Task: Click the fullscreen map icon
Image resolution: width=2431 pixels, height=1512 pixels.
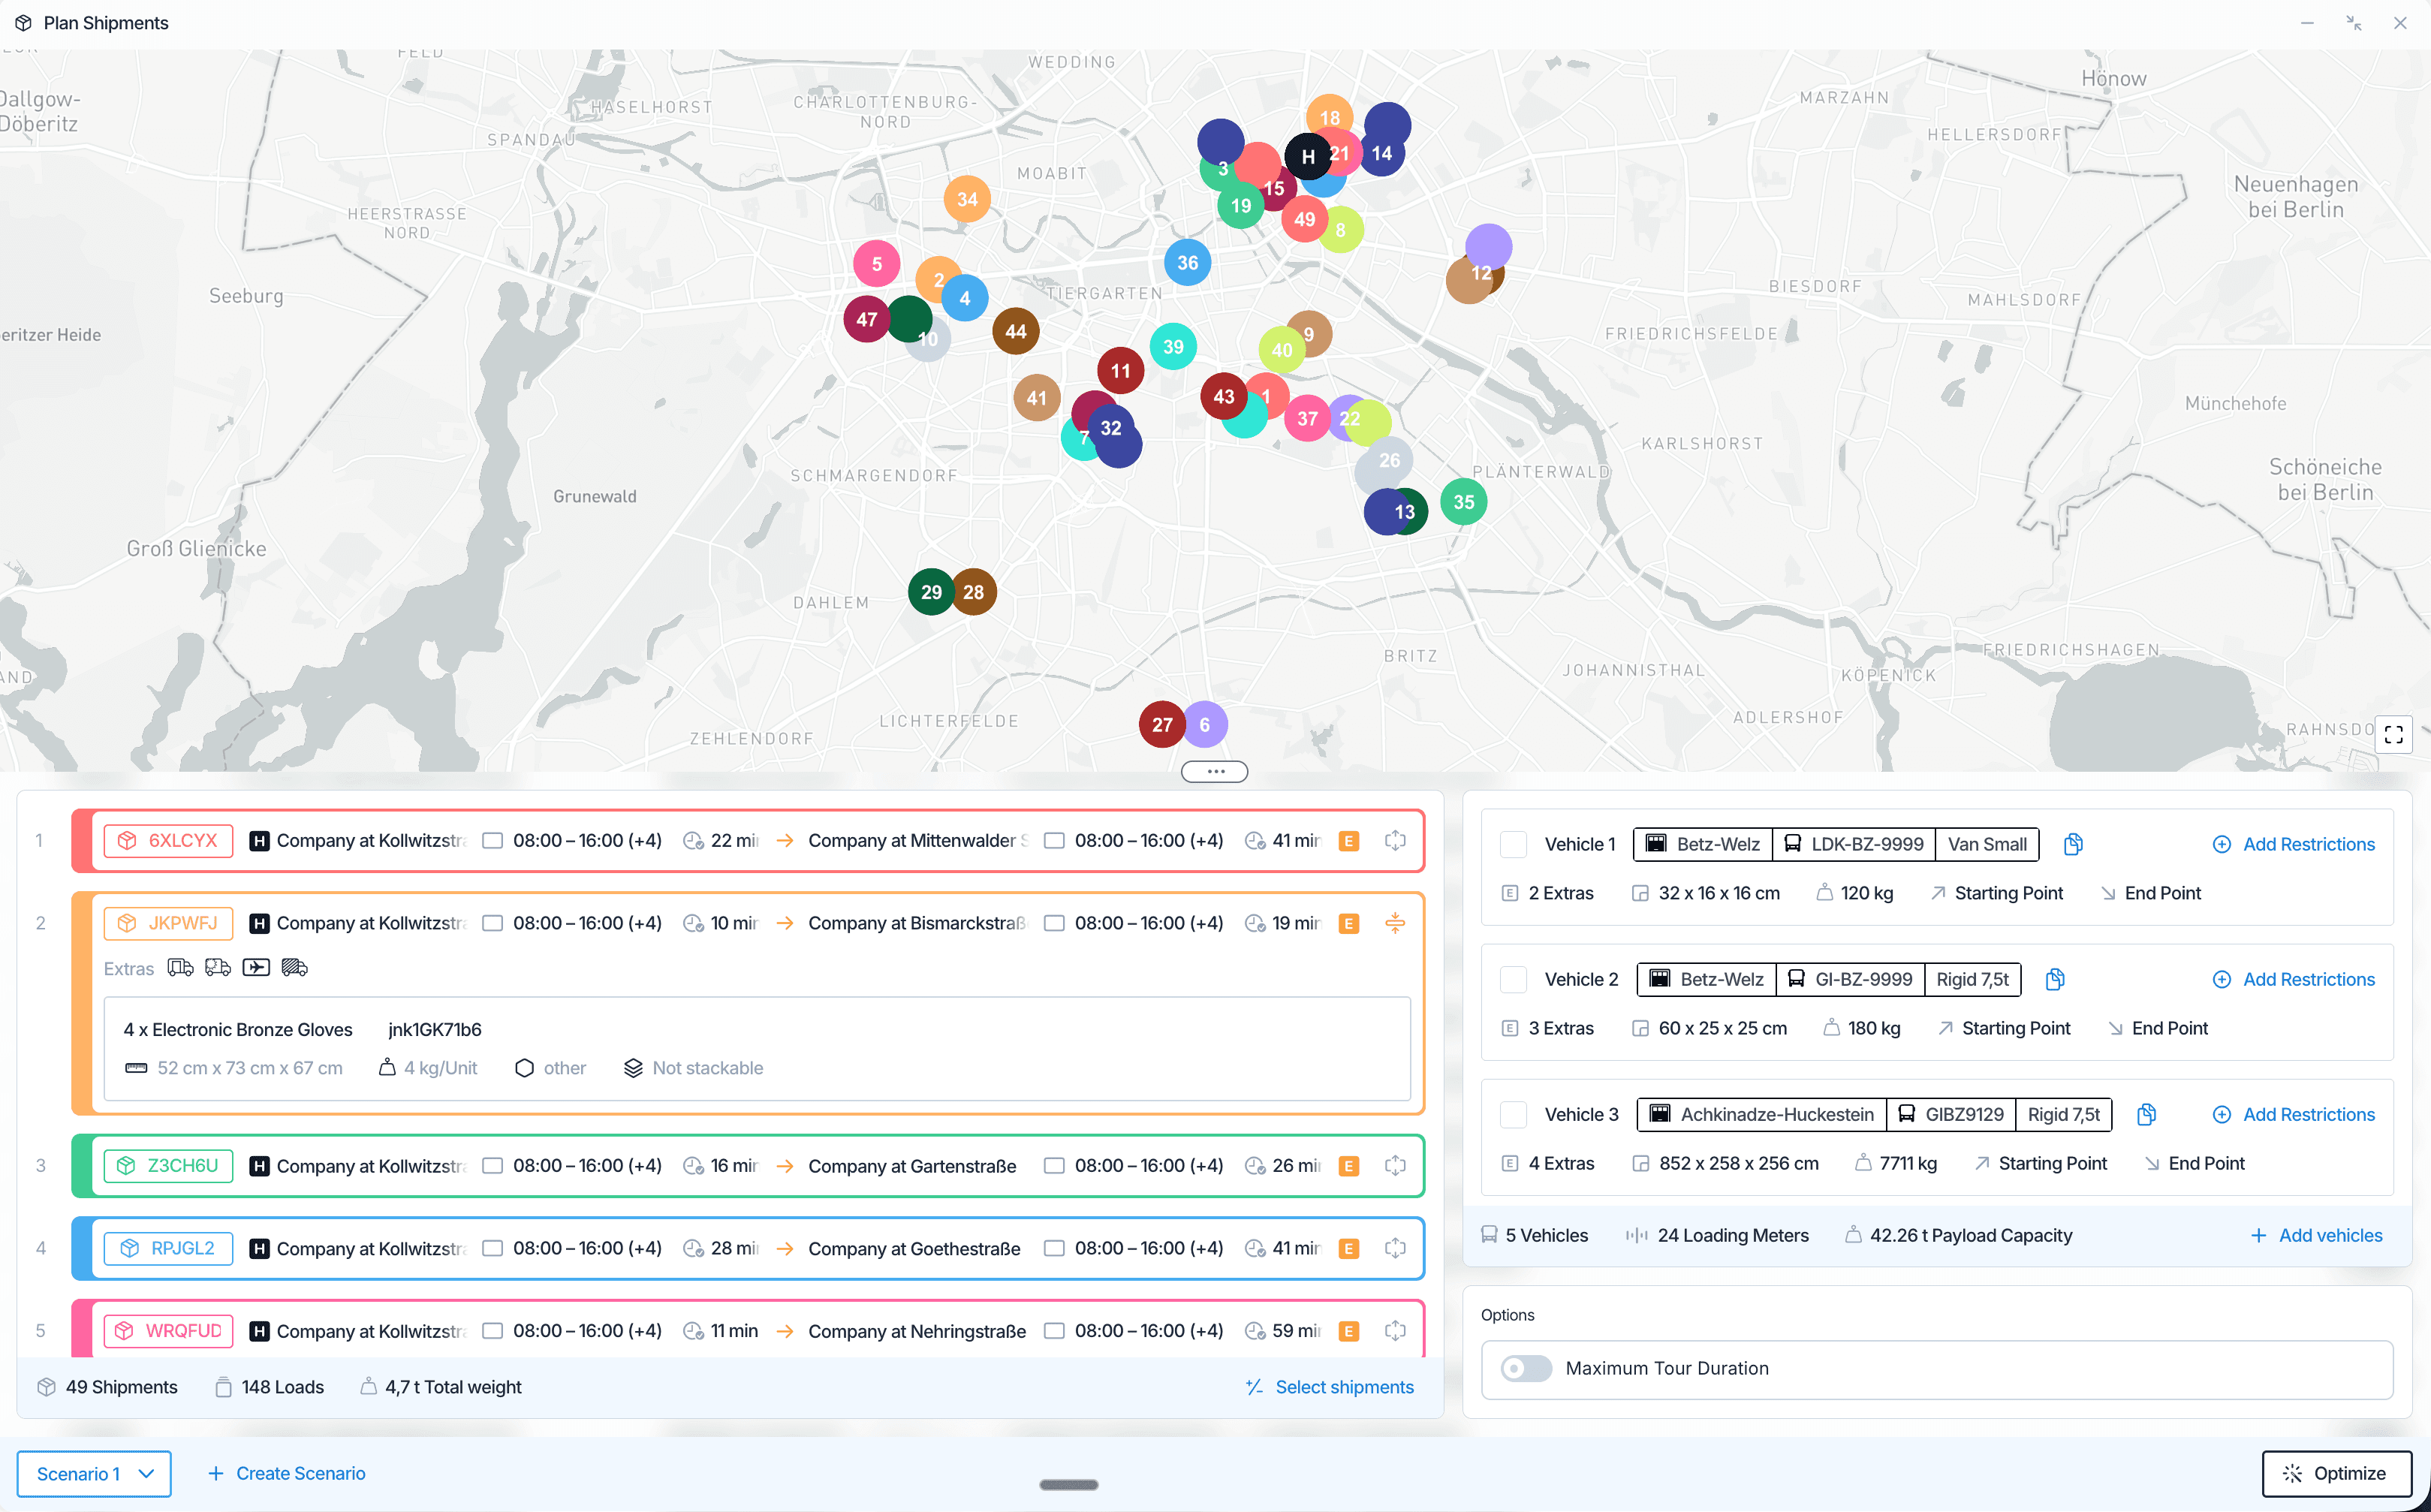Action: click(x=2393, y=735)
